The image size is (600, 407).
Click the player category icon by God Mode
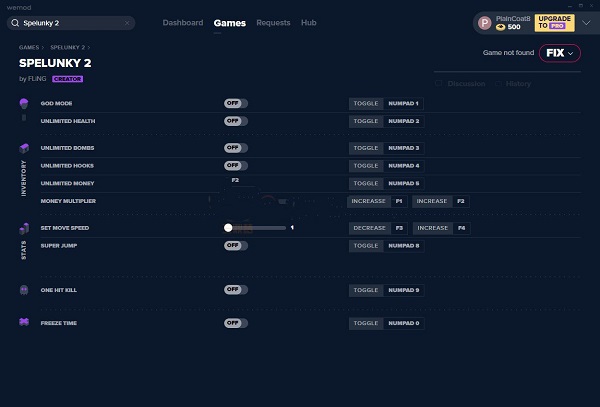[24, 103]
